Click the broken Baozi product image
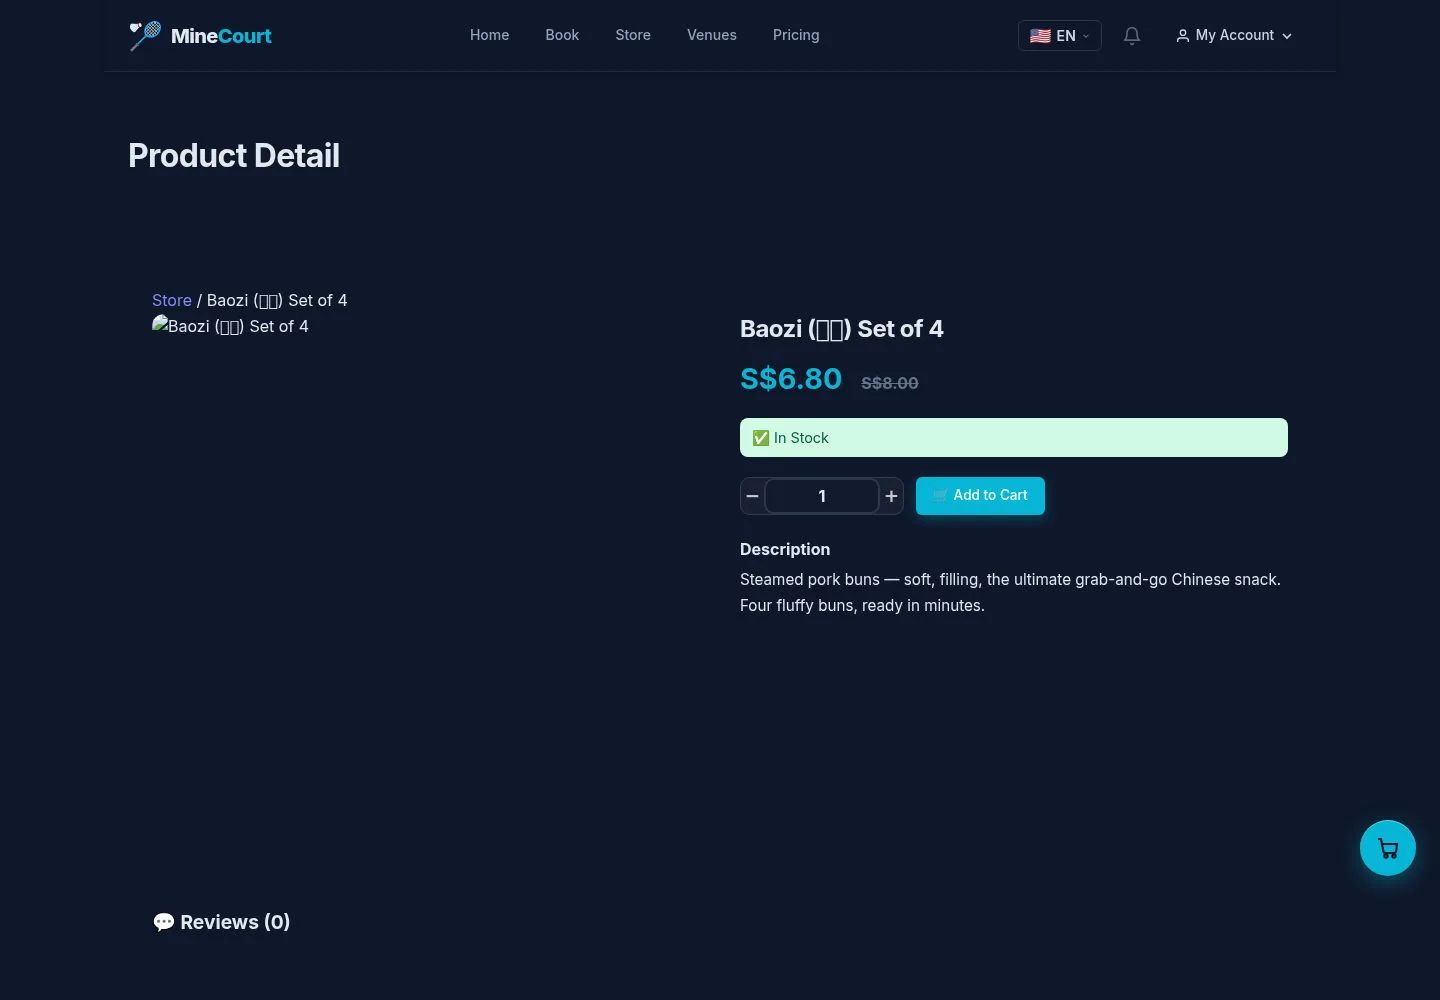Screen dimensions: 1440x1000 (230, 326)
